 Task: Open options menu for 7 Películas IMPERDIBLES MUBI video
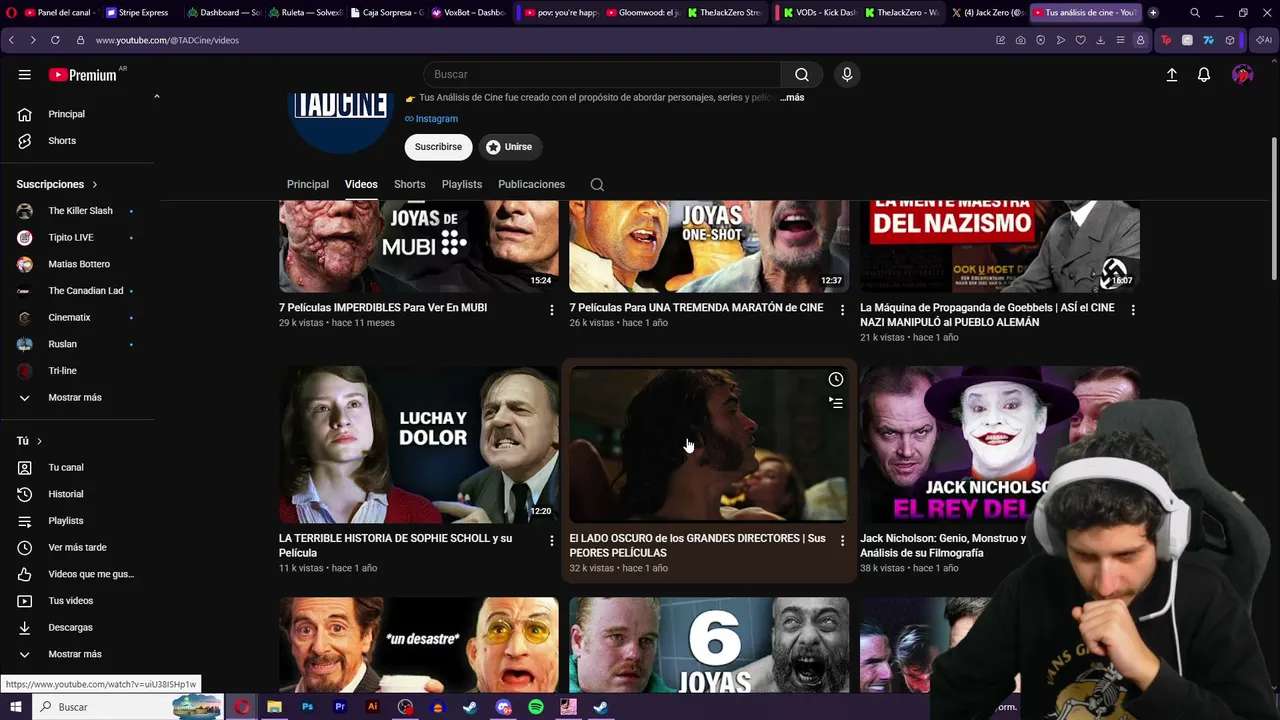point(551,310)
